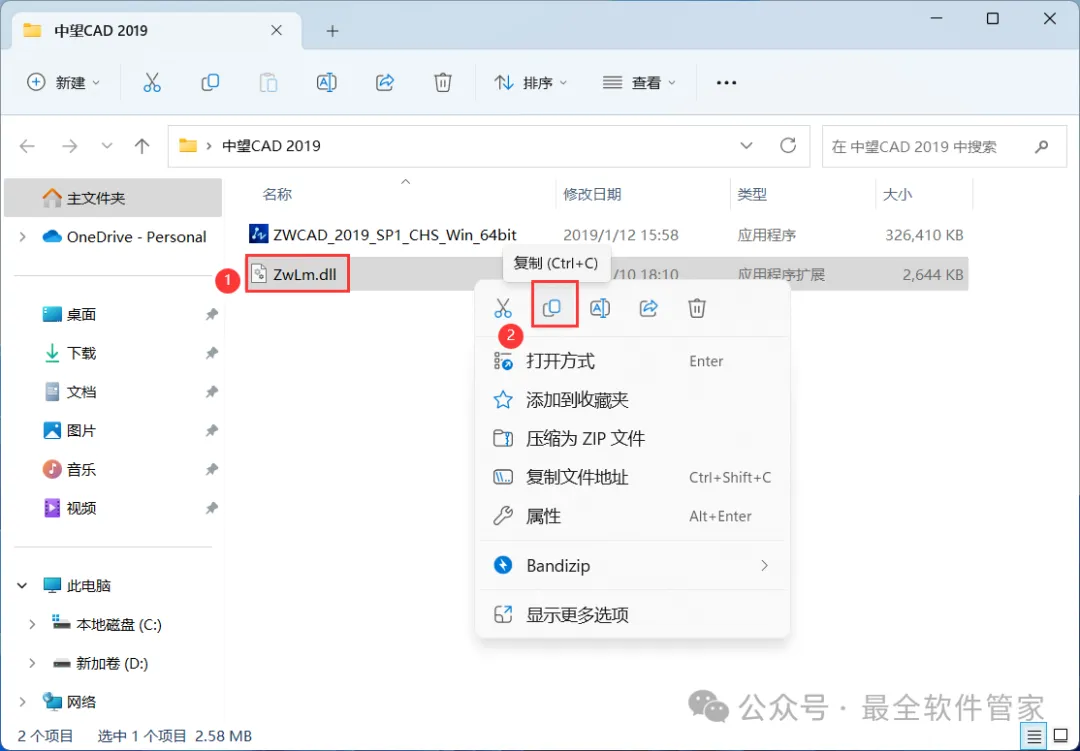Select 本地磁盘 (C:) drive
This screenshot has width=1080, height=751.
click(118, 624)
